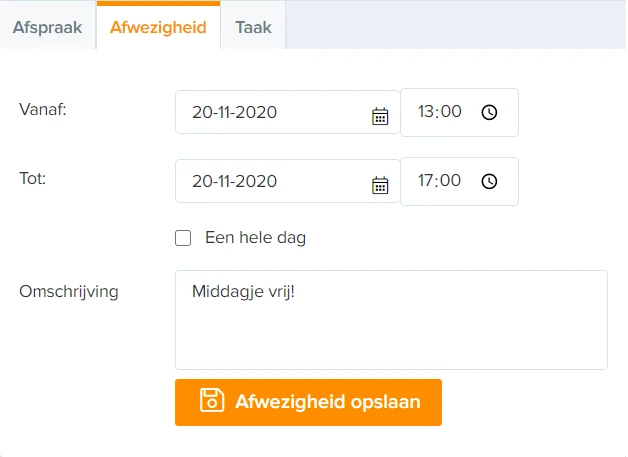Switch to the Afspraak tab

click(48, 27)
